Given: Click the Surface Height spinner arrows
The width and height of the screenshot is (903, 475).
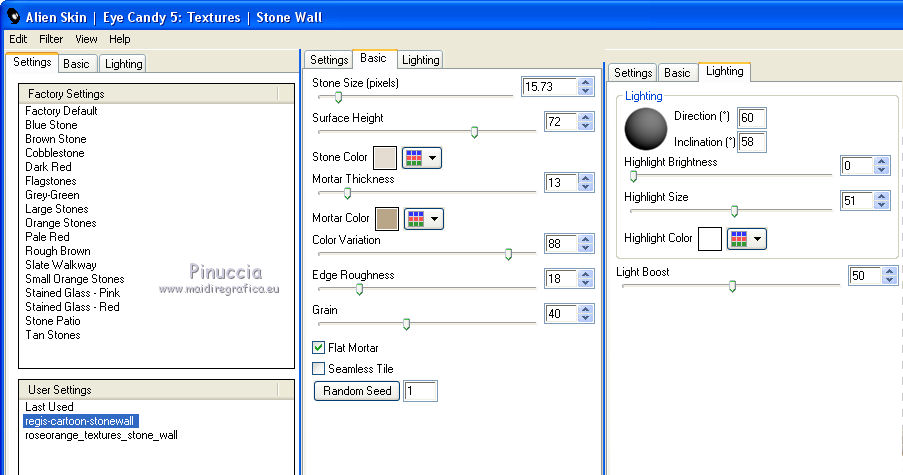Looking at the screenshot, I should tap(586, 121).
